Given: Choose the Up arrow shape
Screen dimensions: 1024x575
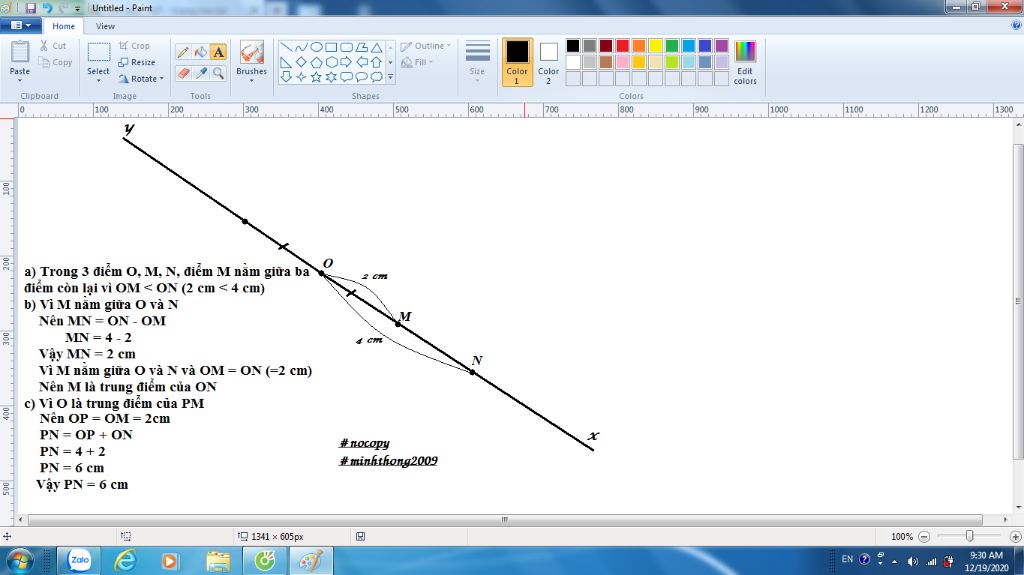Looking at the screenshot, I should coord(376,62).
